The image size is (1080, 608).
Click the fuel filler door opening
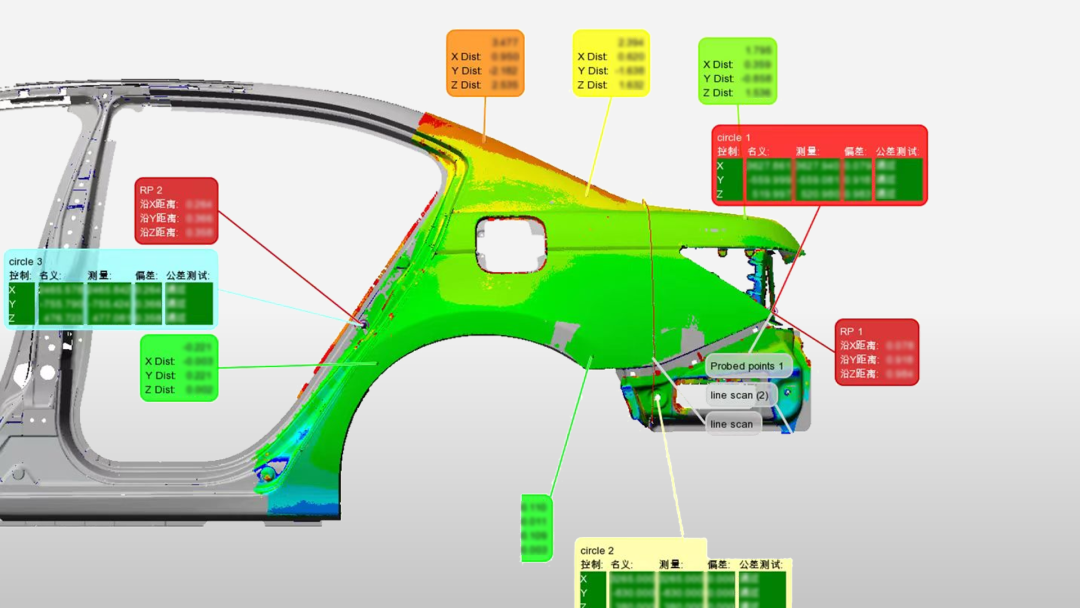[x=512, y=243]
